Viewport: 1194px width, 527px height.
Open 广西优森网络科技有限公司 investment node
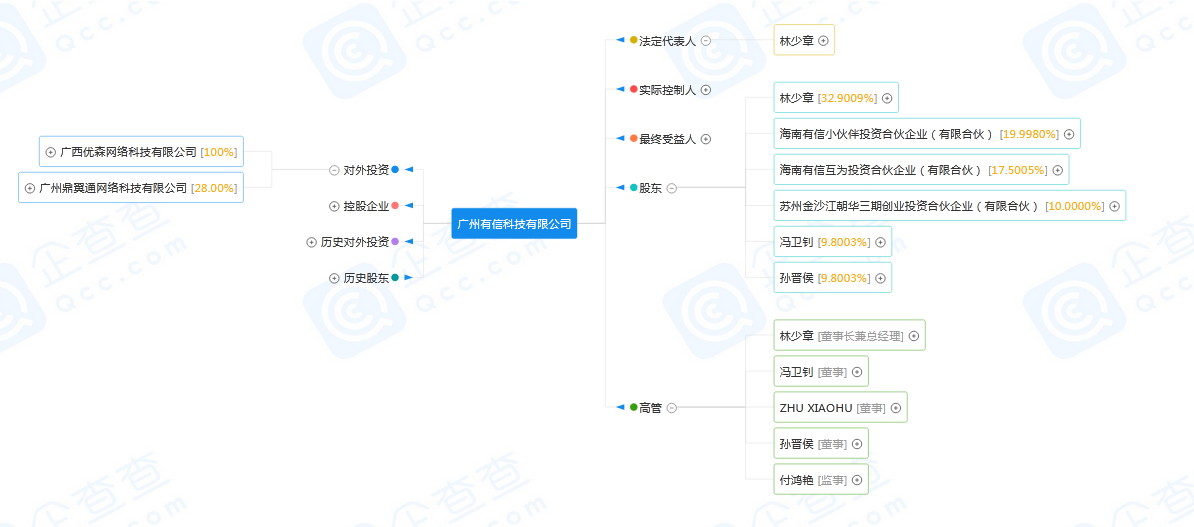[x=141, y=152]
